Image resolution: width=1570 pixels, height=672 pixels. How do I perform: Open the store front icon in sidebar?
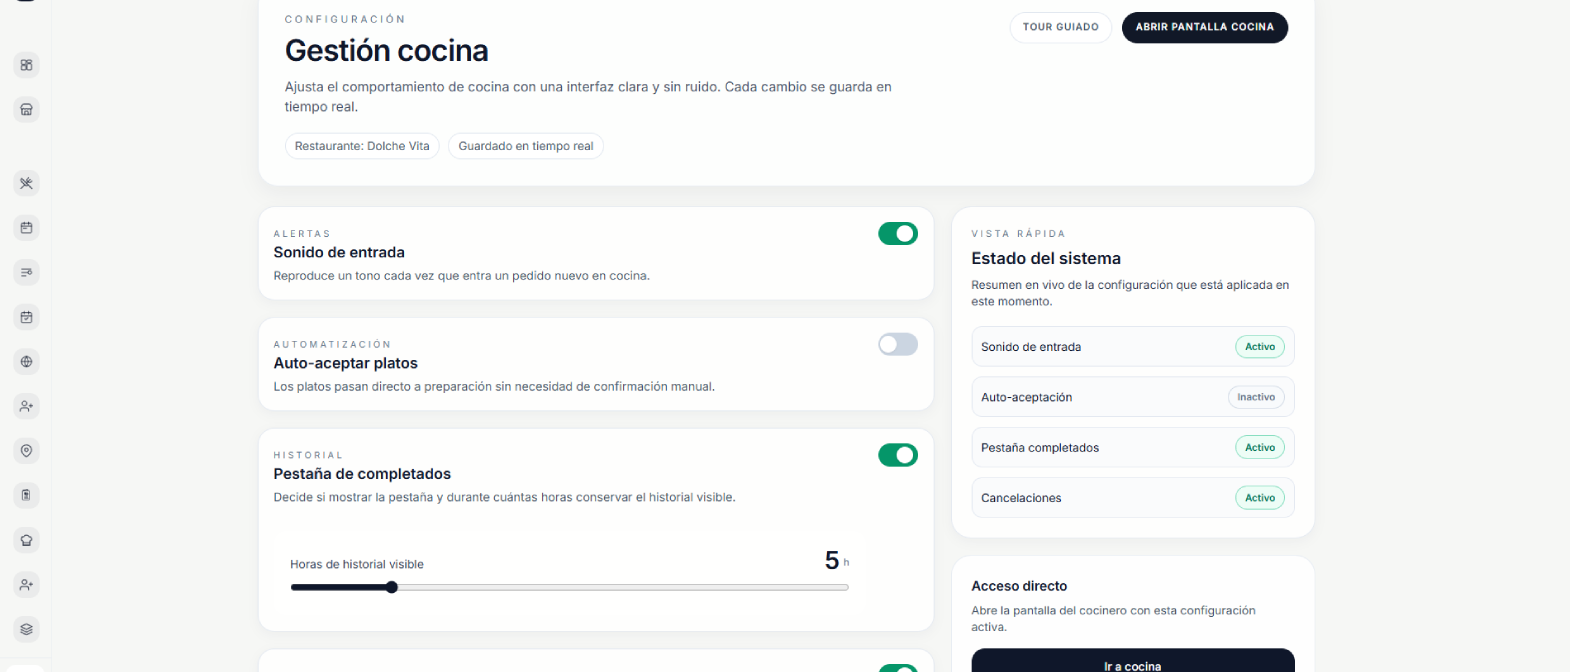click(x=27, y=109)
